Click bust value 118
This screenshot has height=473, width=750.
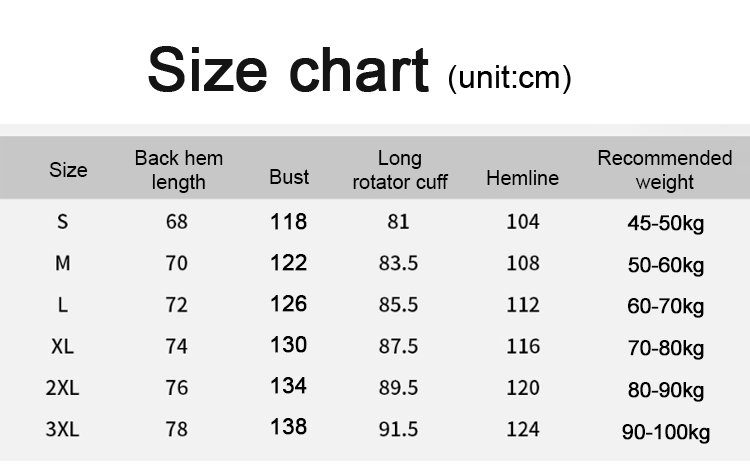click(x=288, y=221)
